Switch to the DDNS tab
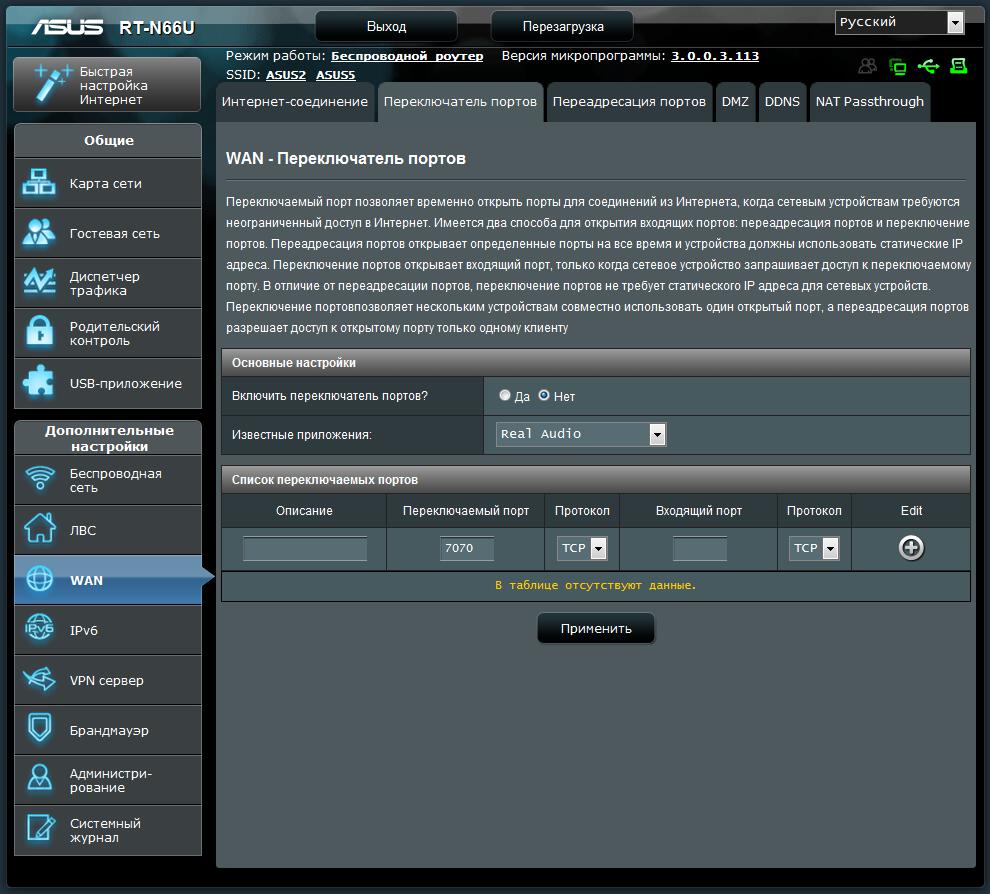 (x=782, y=102)
